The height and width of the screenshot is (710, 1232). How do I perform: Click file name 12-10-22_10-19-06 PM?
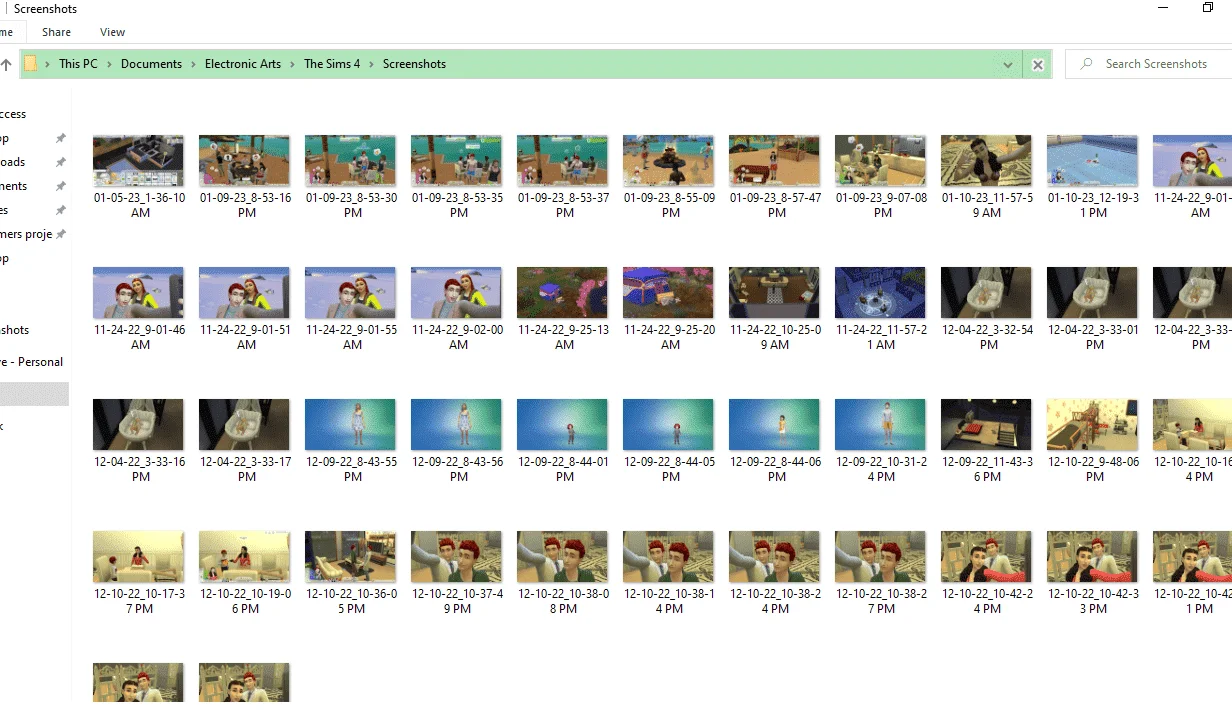coord(246,601)
